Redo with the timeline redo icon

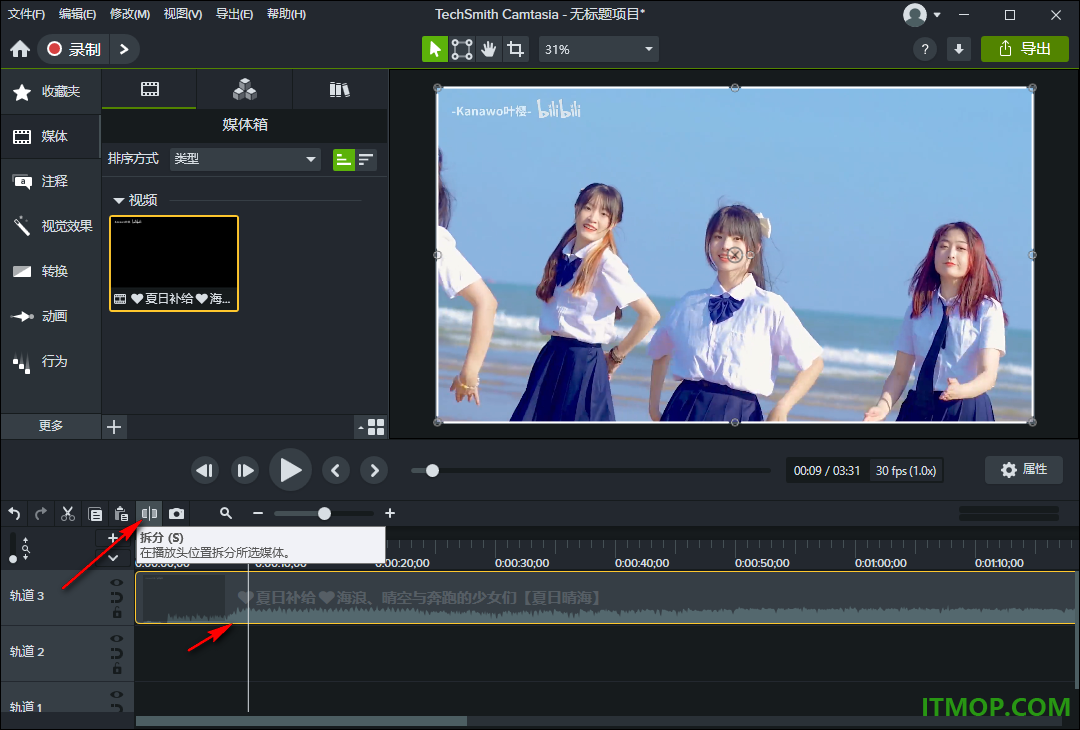click(x=41, y=514)
